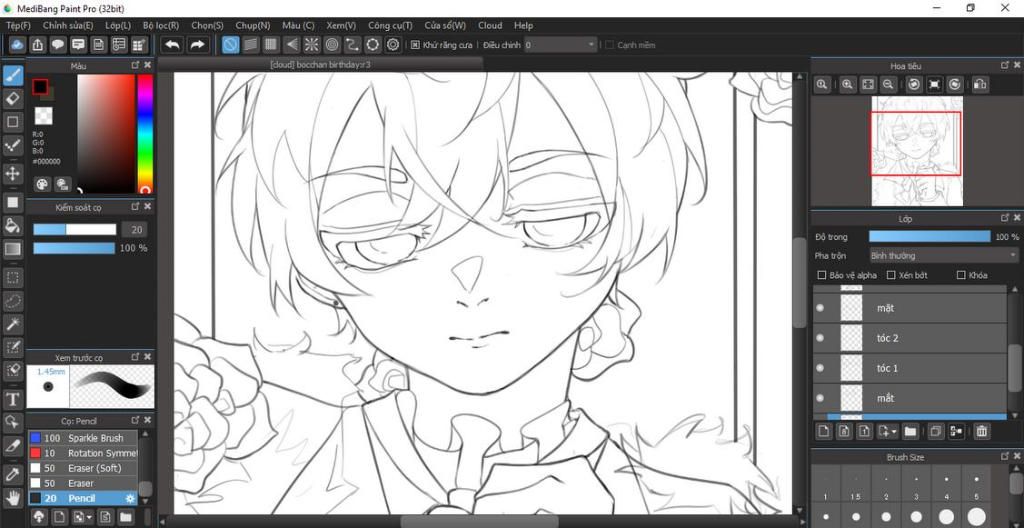Click the rainbow hue slider strip
The height and width of the screenshot is (528, 1024).
[144, 133]
